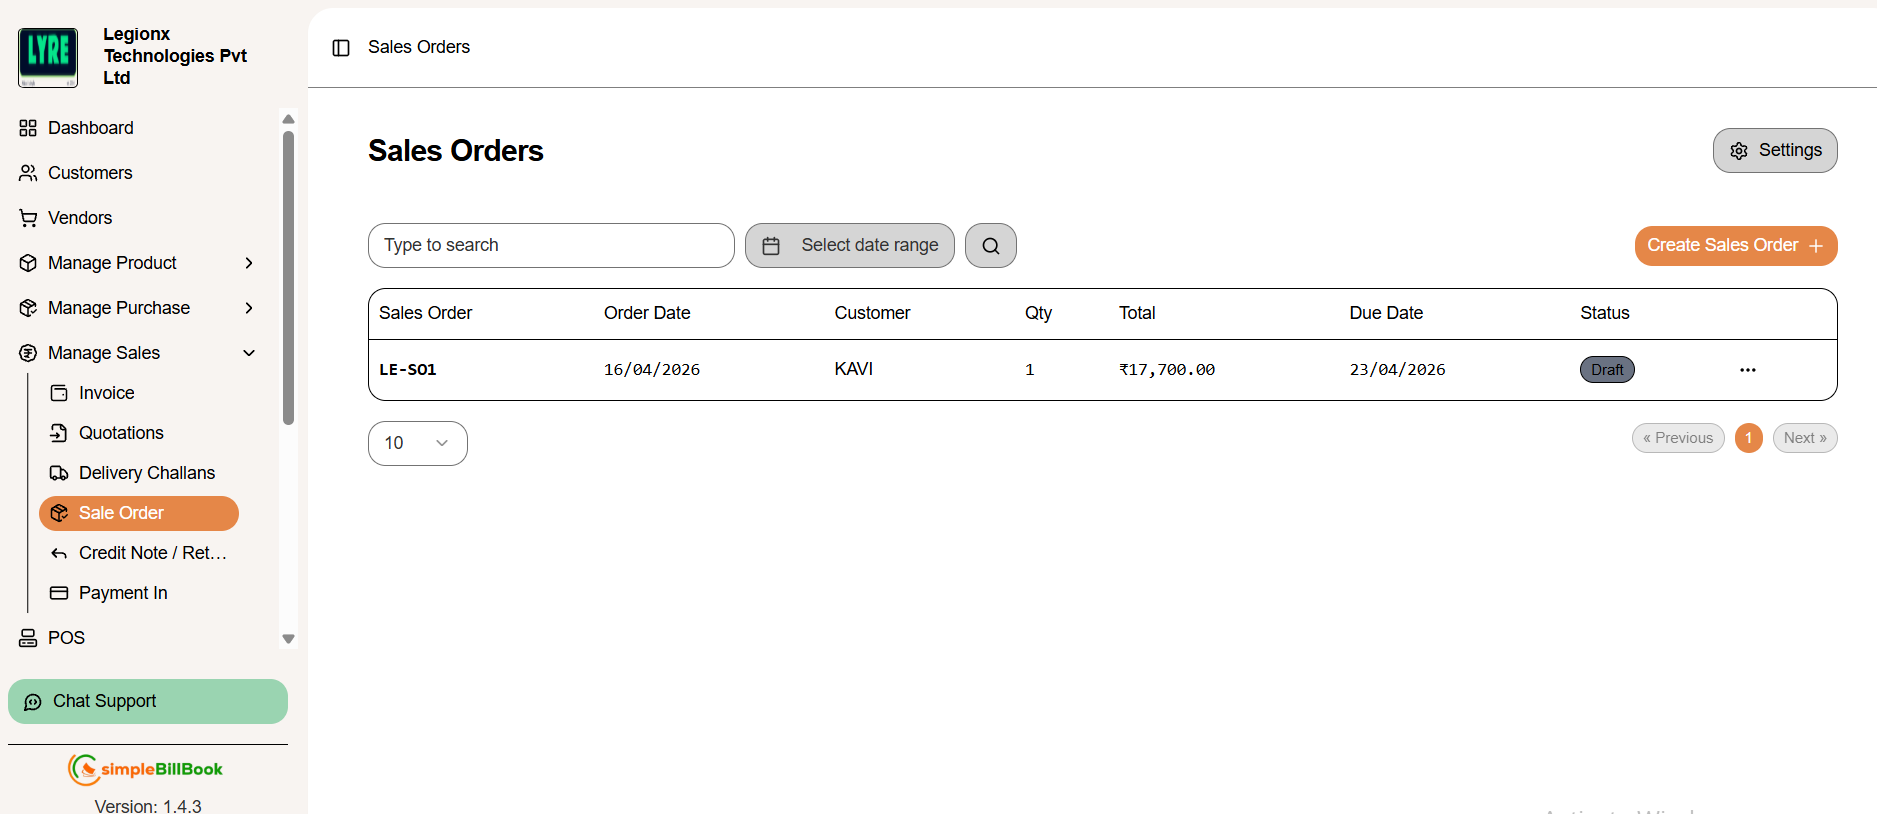Click the Due Date column header
The height and width of the screenshot is (814, 1877).
[1386, 313]
